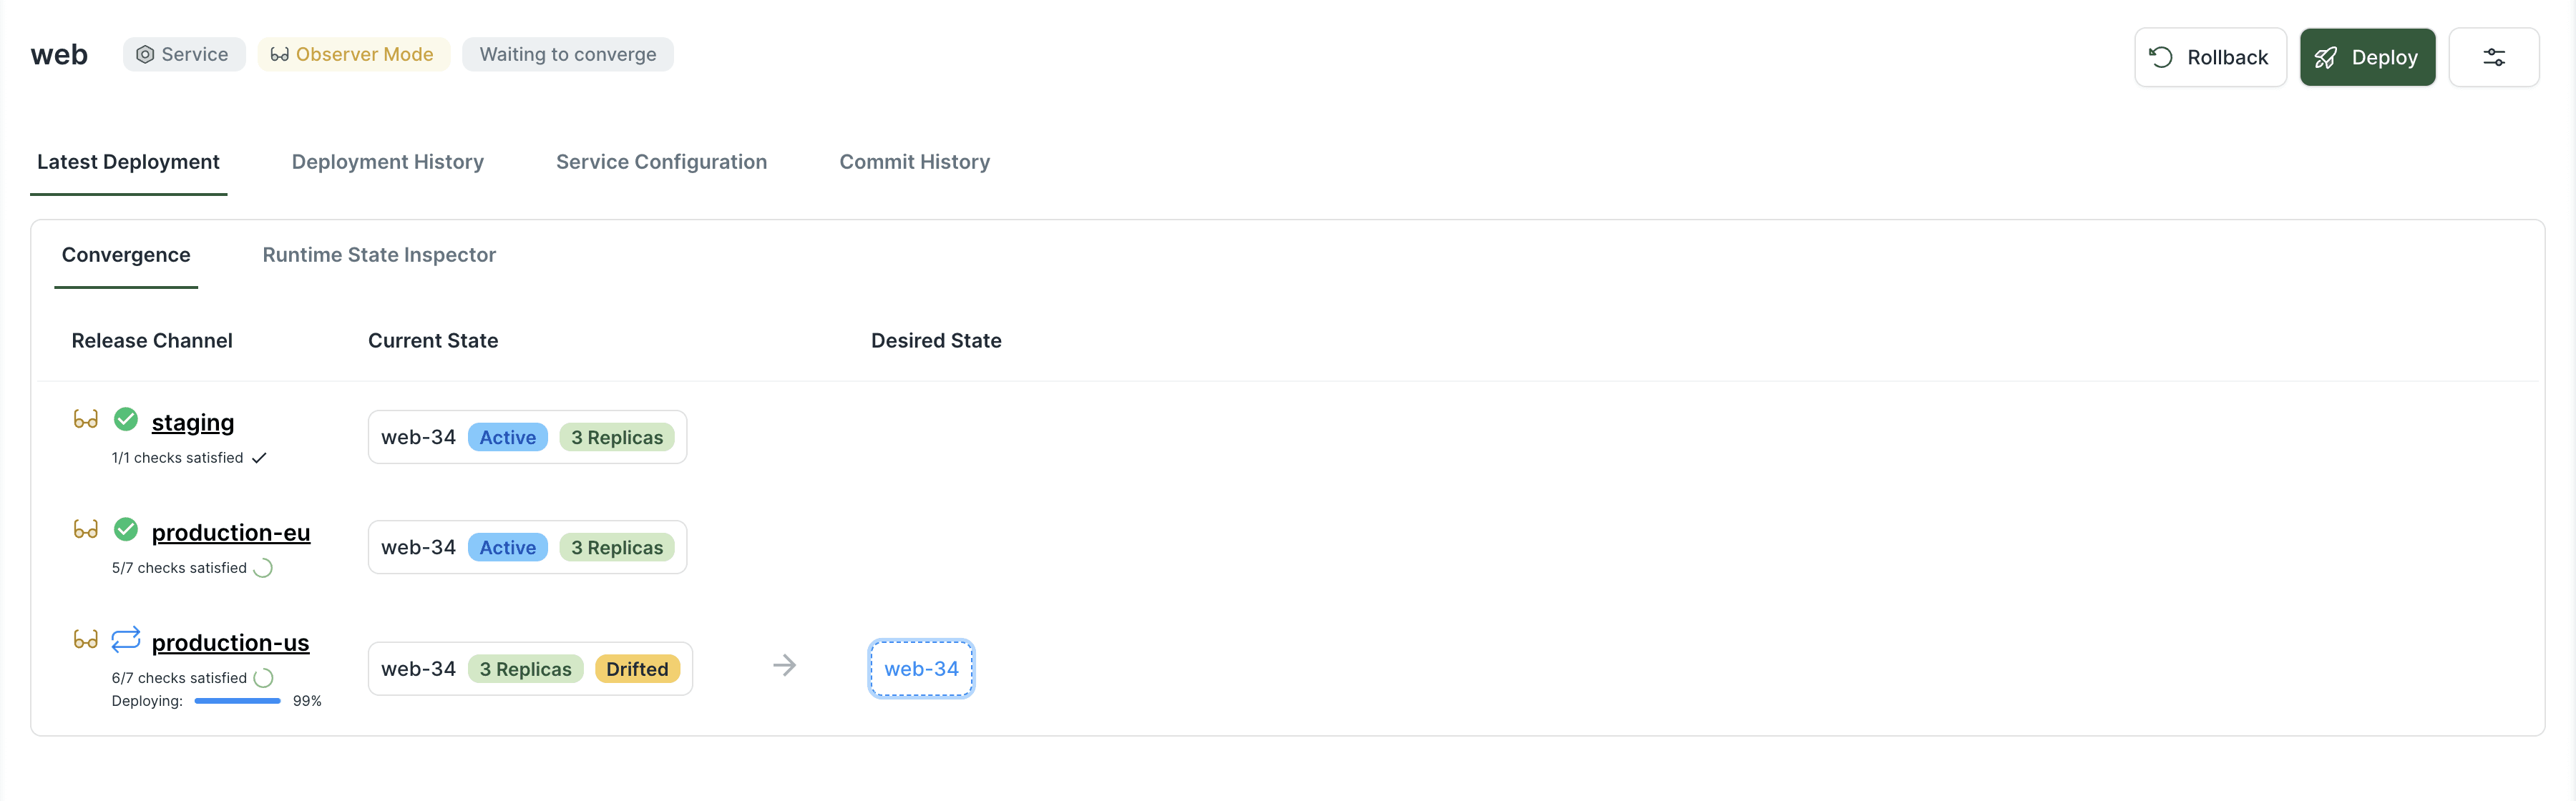
Task: Click the settings sliders icon button
Action: tap(2493, 57)
